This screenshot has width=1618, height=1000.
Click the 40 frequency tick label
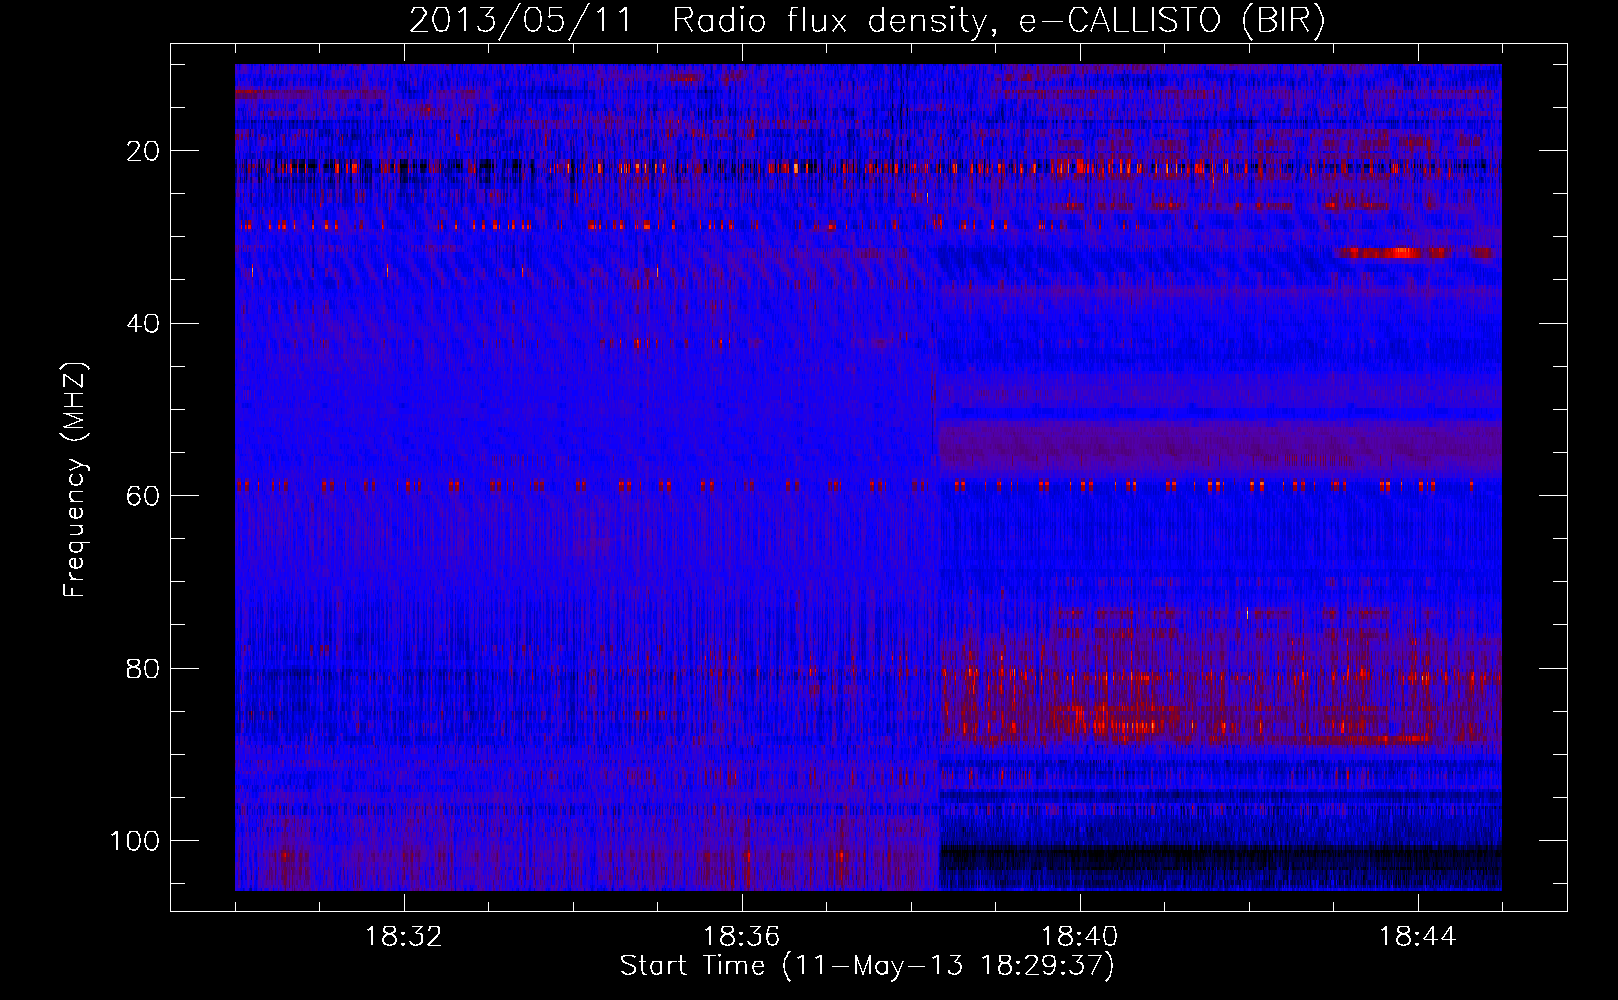tap(141, 323)
